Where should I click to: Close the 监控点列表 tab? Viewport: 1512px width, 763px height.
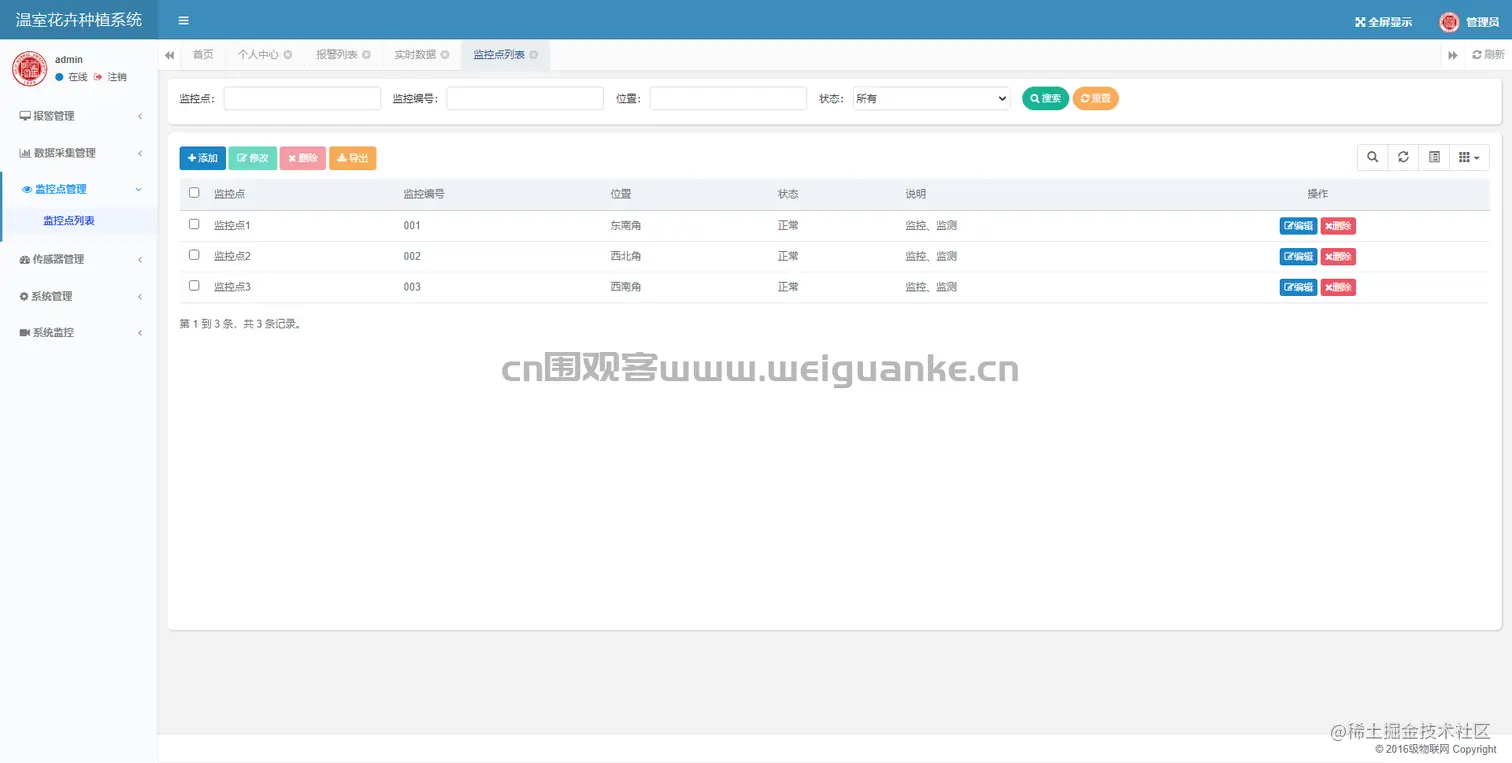click(x=533, y=55)
